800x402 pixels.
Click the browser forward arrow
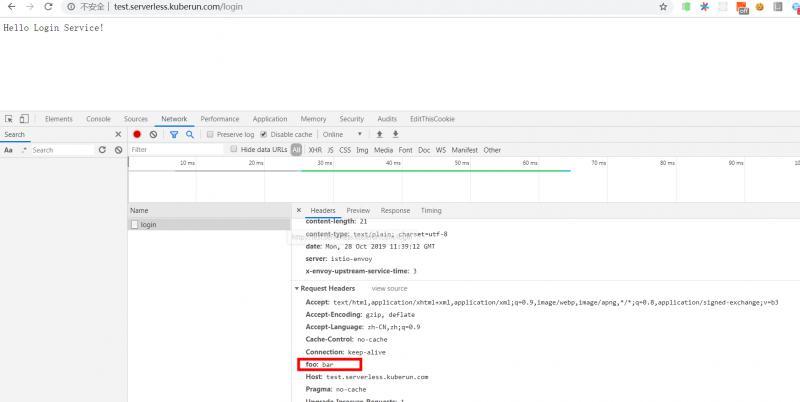tap(30, 7)
